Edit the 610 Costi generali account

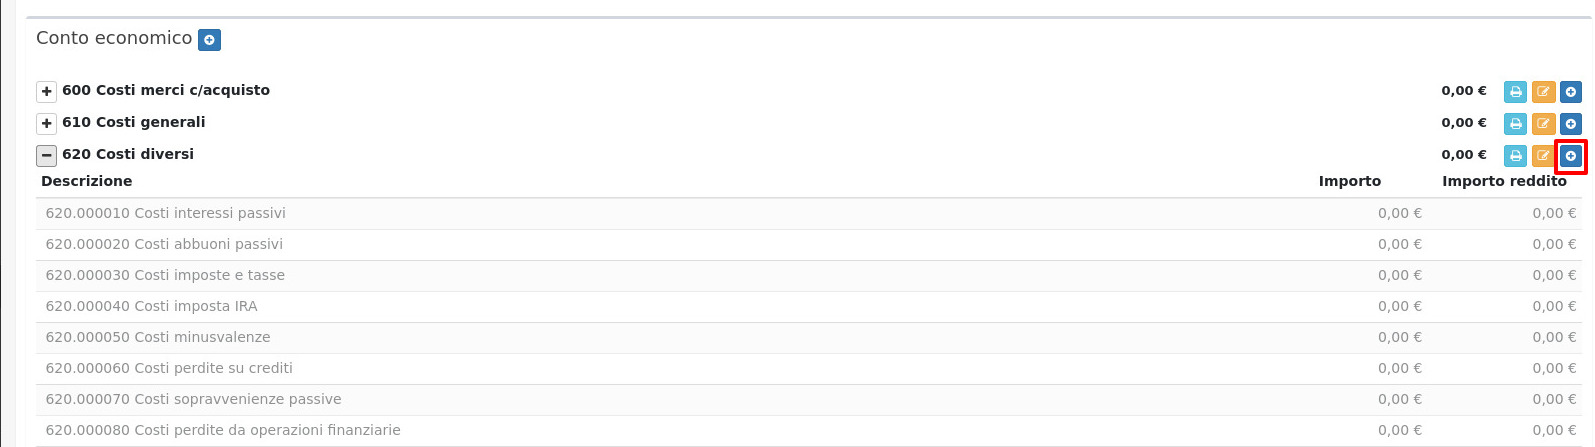(x=1543, y=124)
